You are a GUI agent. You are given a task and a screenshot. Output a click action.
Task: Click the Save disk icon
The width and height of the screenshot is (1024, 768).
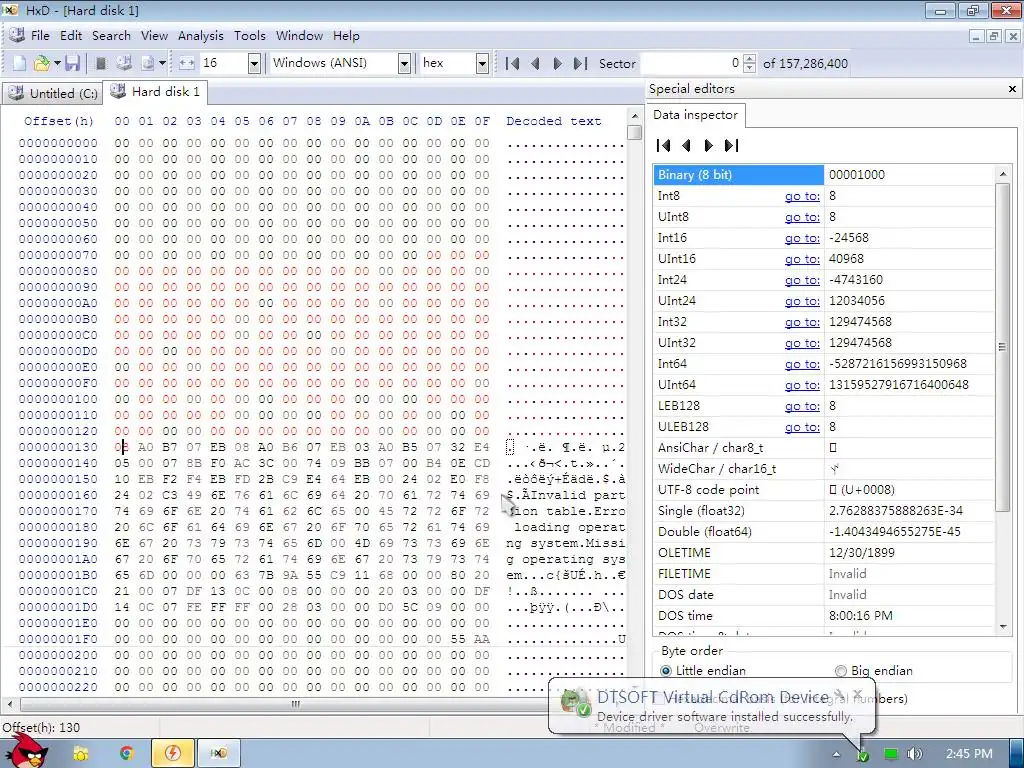[x=72, y=63]
